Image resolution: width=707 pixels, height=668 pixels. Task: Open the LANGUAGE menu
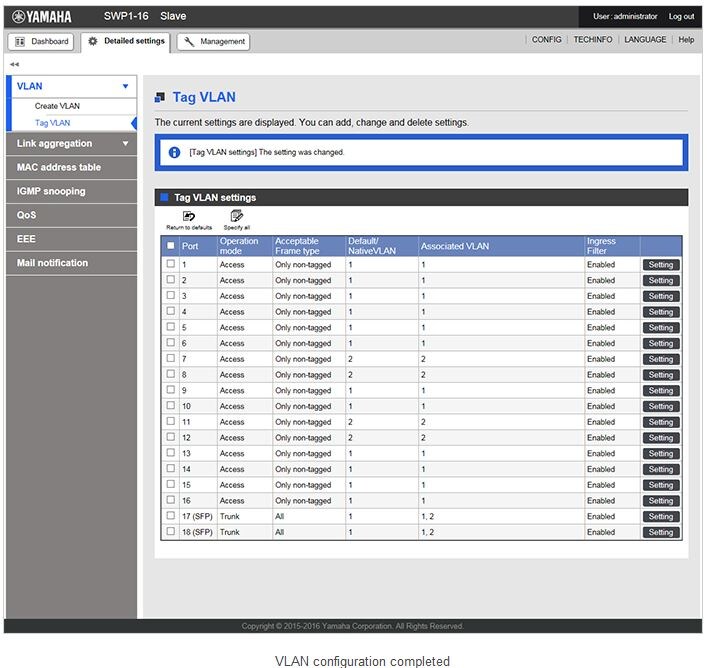tap(645, 40)
